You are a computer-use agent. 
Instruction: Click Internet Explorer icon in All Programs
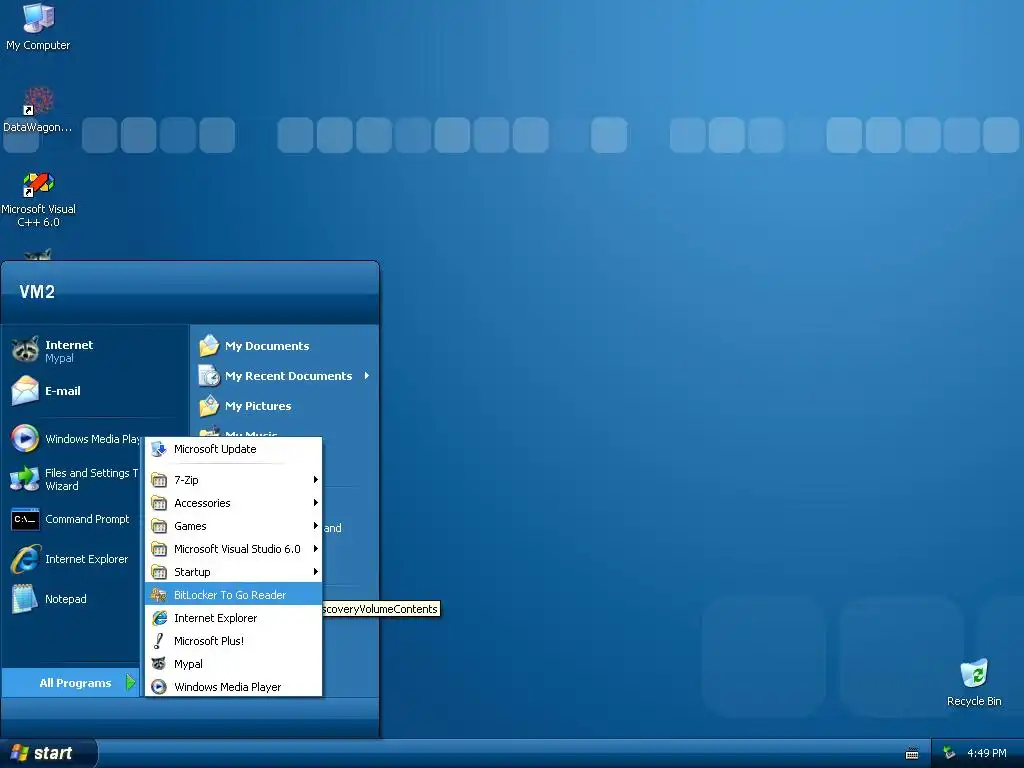tap(159, 618)
